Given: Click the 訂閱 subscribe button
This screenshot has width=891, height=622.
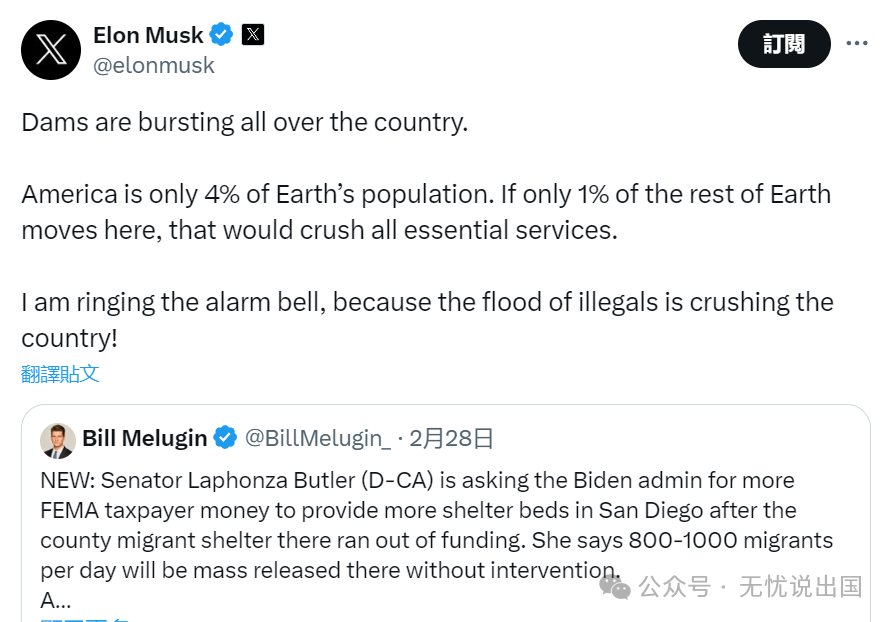Looking at the screenshot, I should [784, 44].
